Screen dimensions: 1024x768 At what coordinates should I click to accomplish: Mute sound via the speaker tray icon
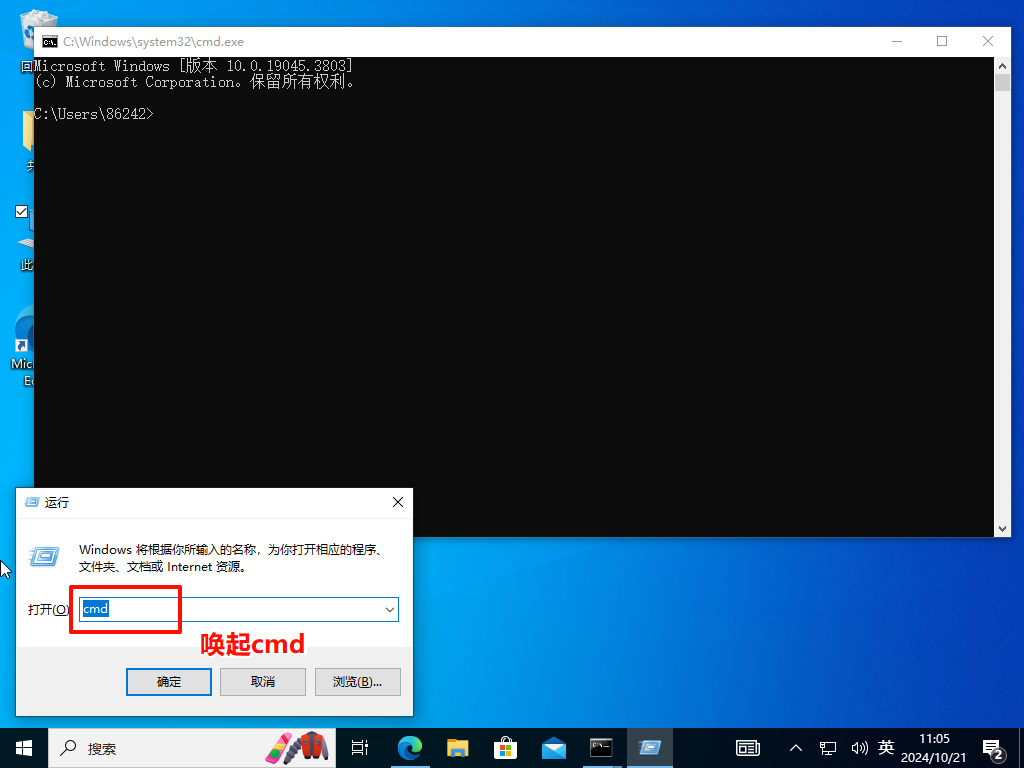coord(860,747)
